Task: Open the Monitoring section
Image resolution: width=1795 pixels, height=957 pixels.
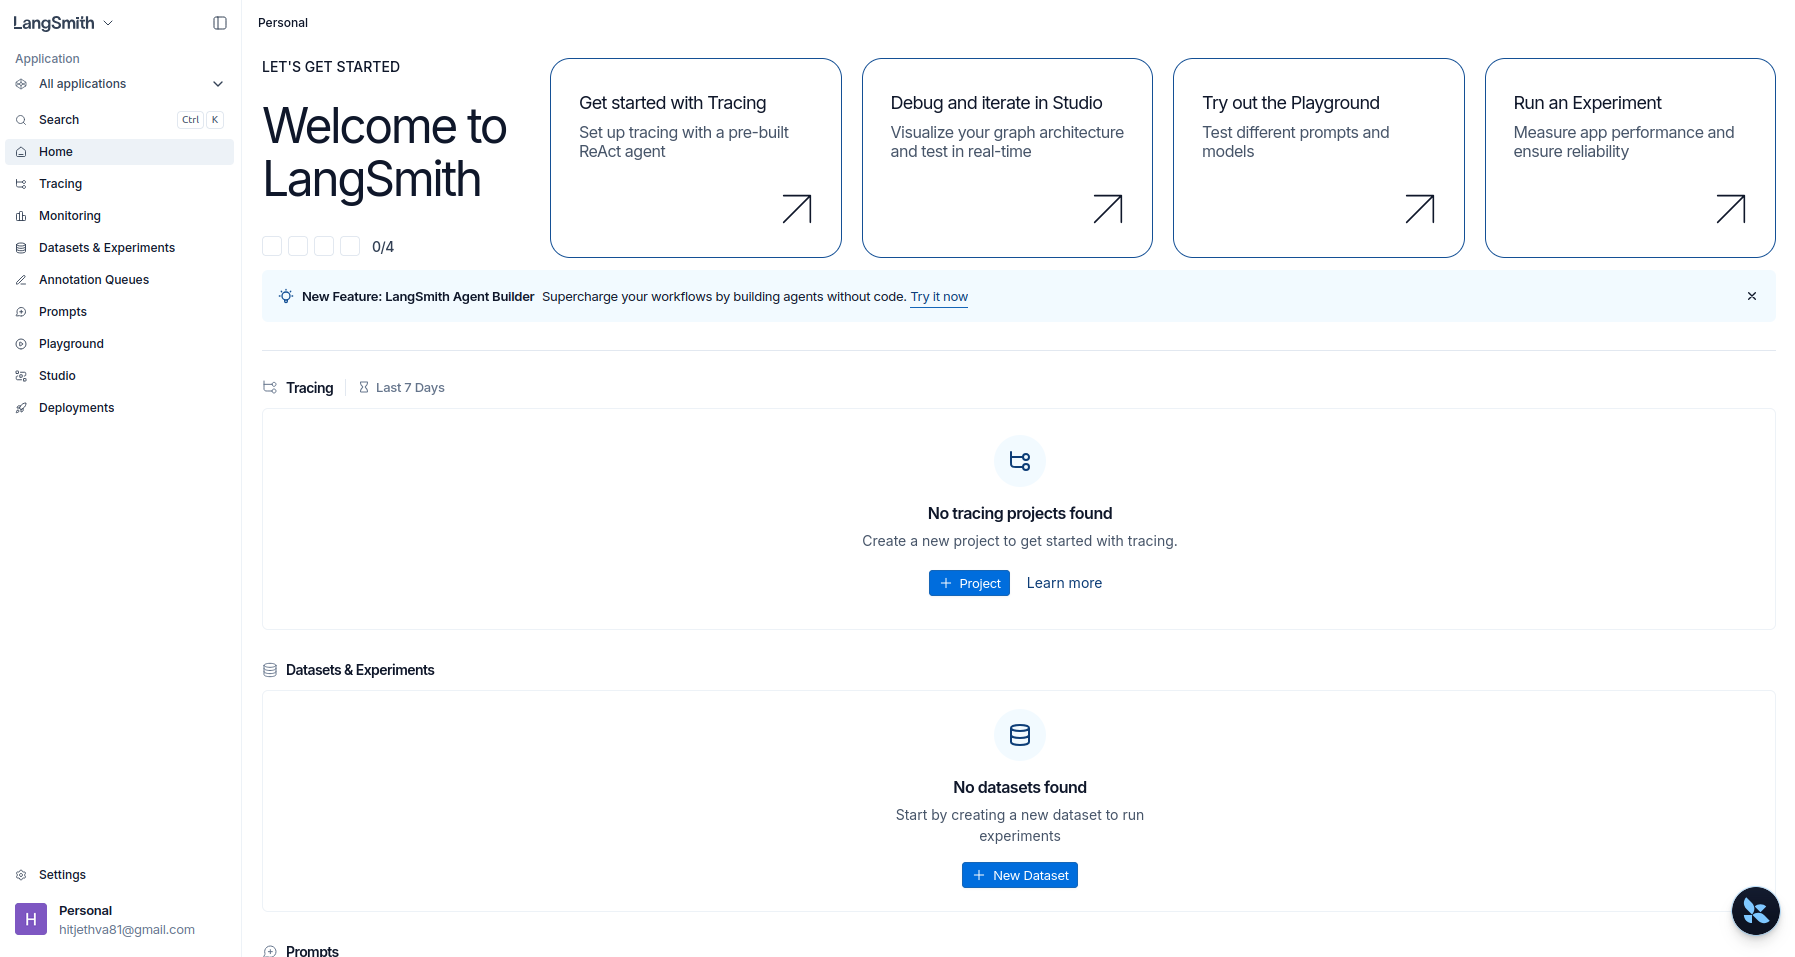Action: pos(69,215)
